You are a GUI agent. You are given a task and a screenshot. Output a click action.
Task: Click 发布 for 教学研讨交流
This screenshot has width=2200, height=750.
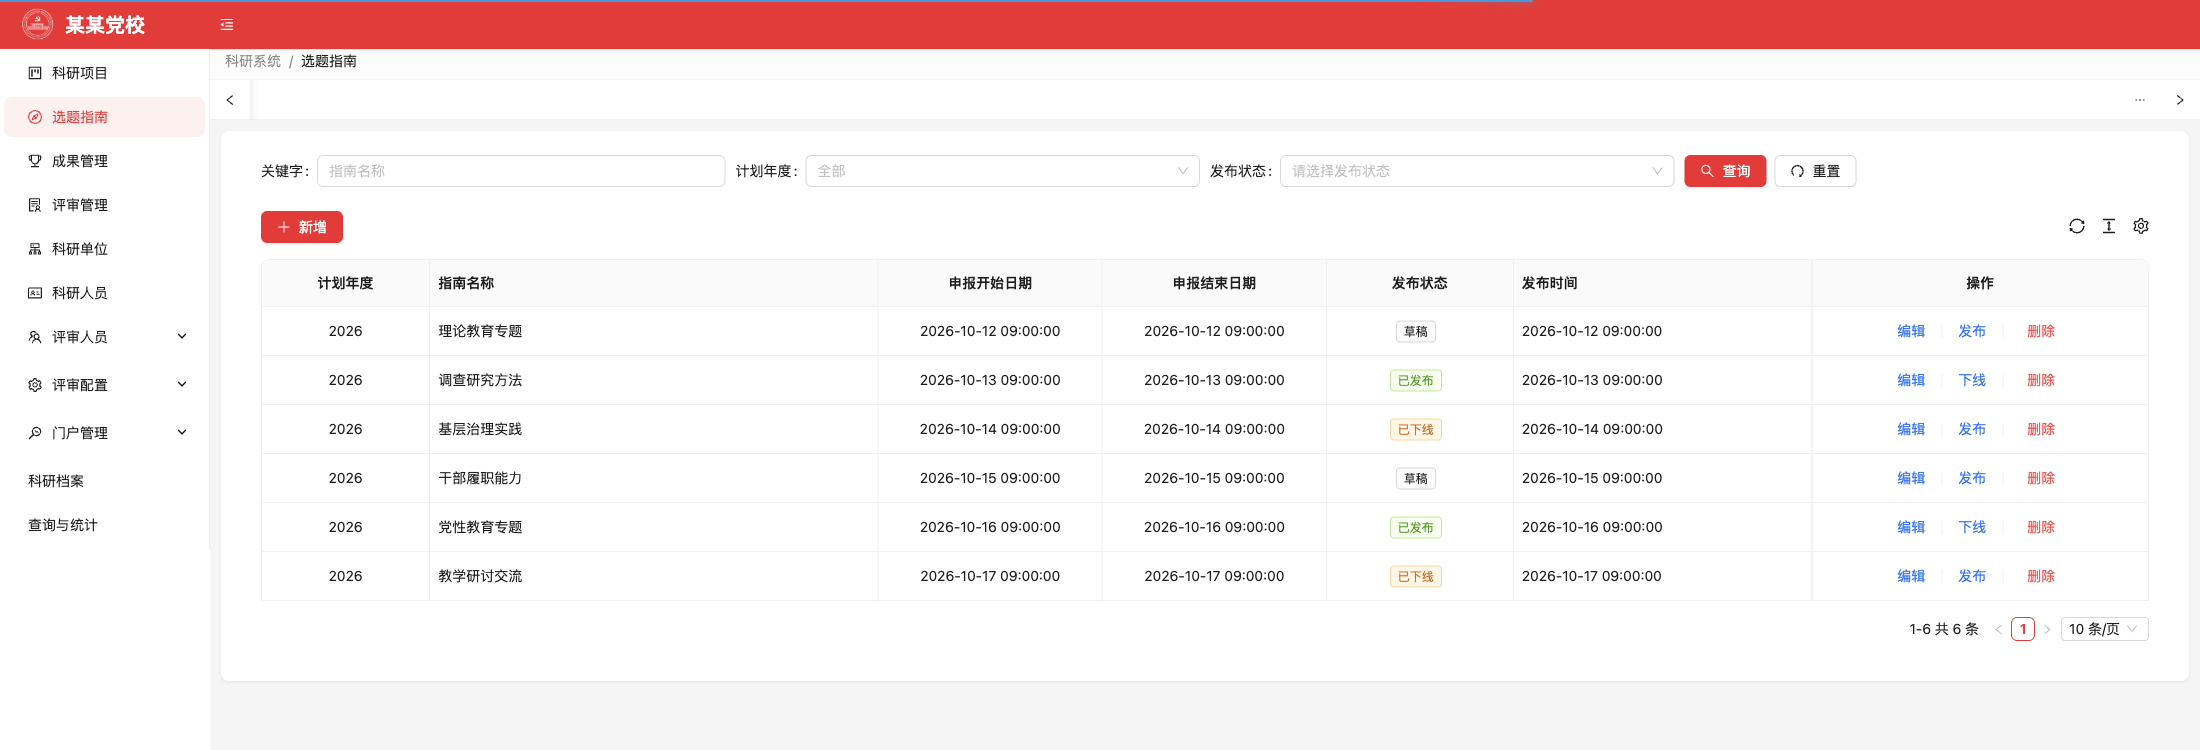tap(1972, 576)
